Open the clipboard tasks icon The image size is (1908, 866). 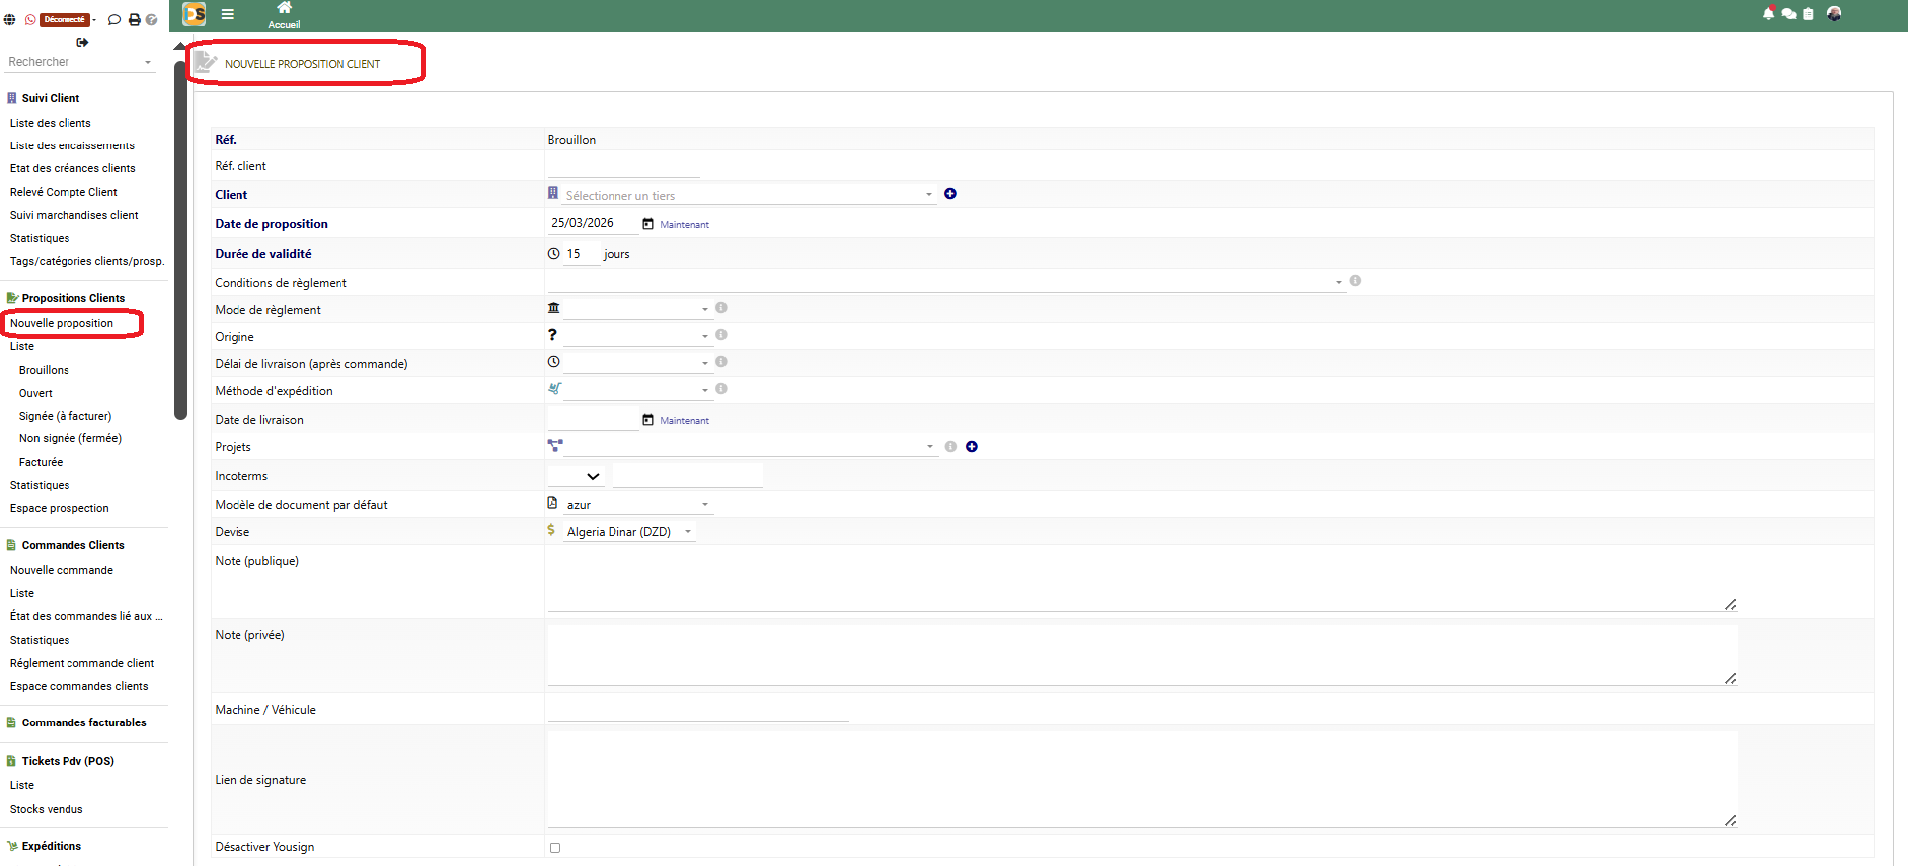click(1808, 14)
